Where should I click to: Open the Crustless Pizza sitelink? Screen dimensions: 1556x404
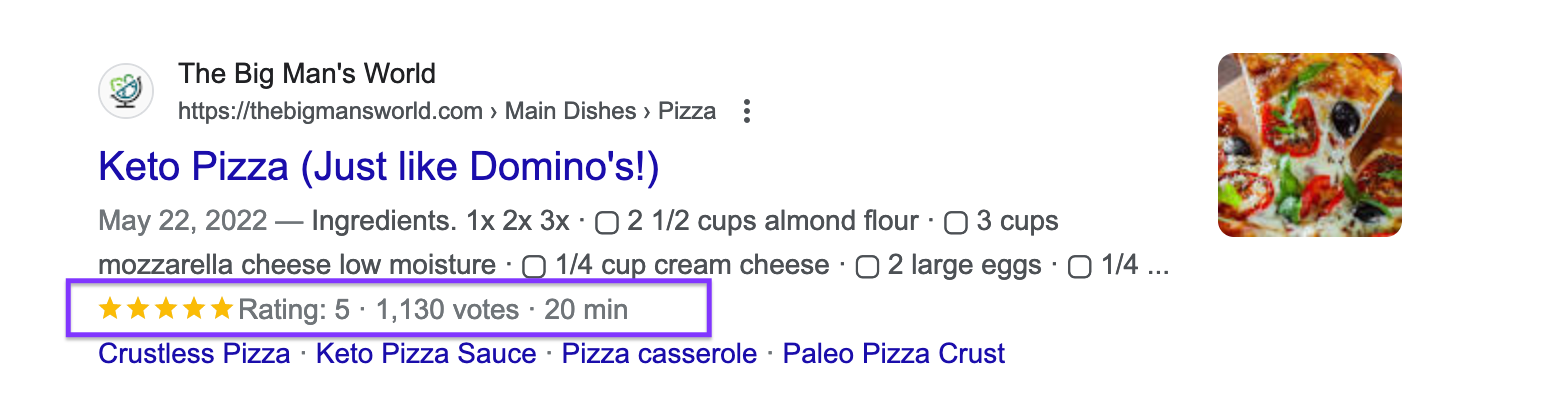194,353
